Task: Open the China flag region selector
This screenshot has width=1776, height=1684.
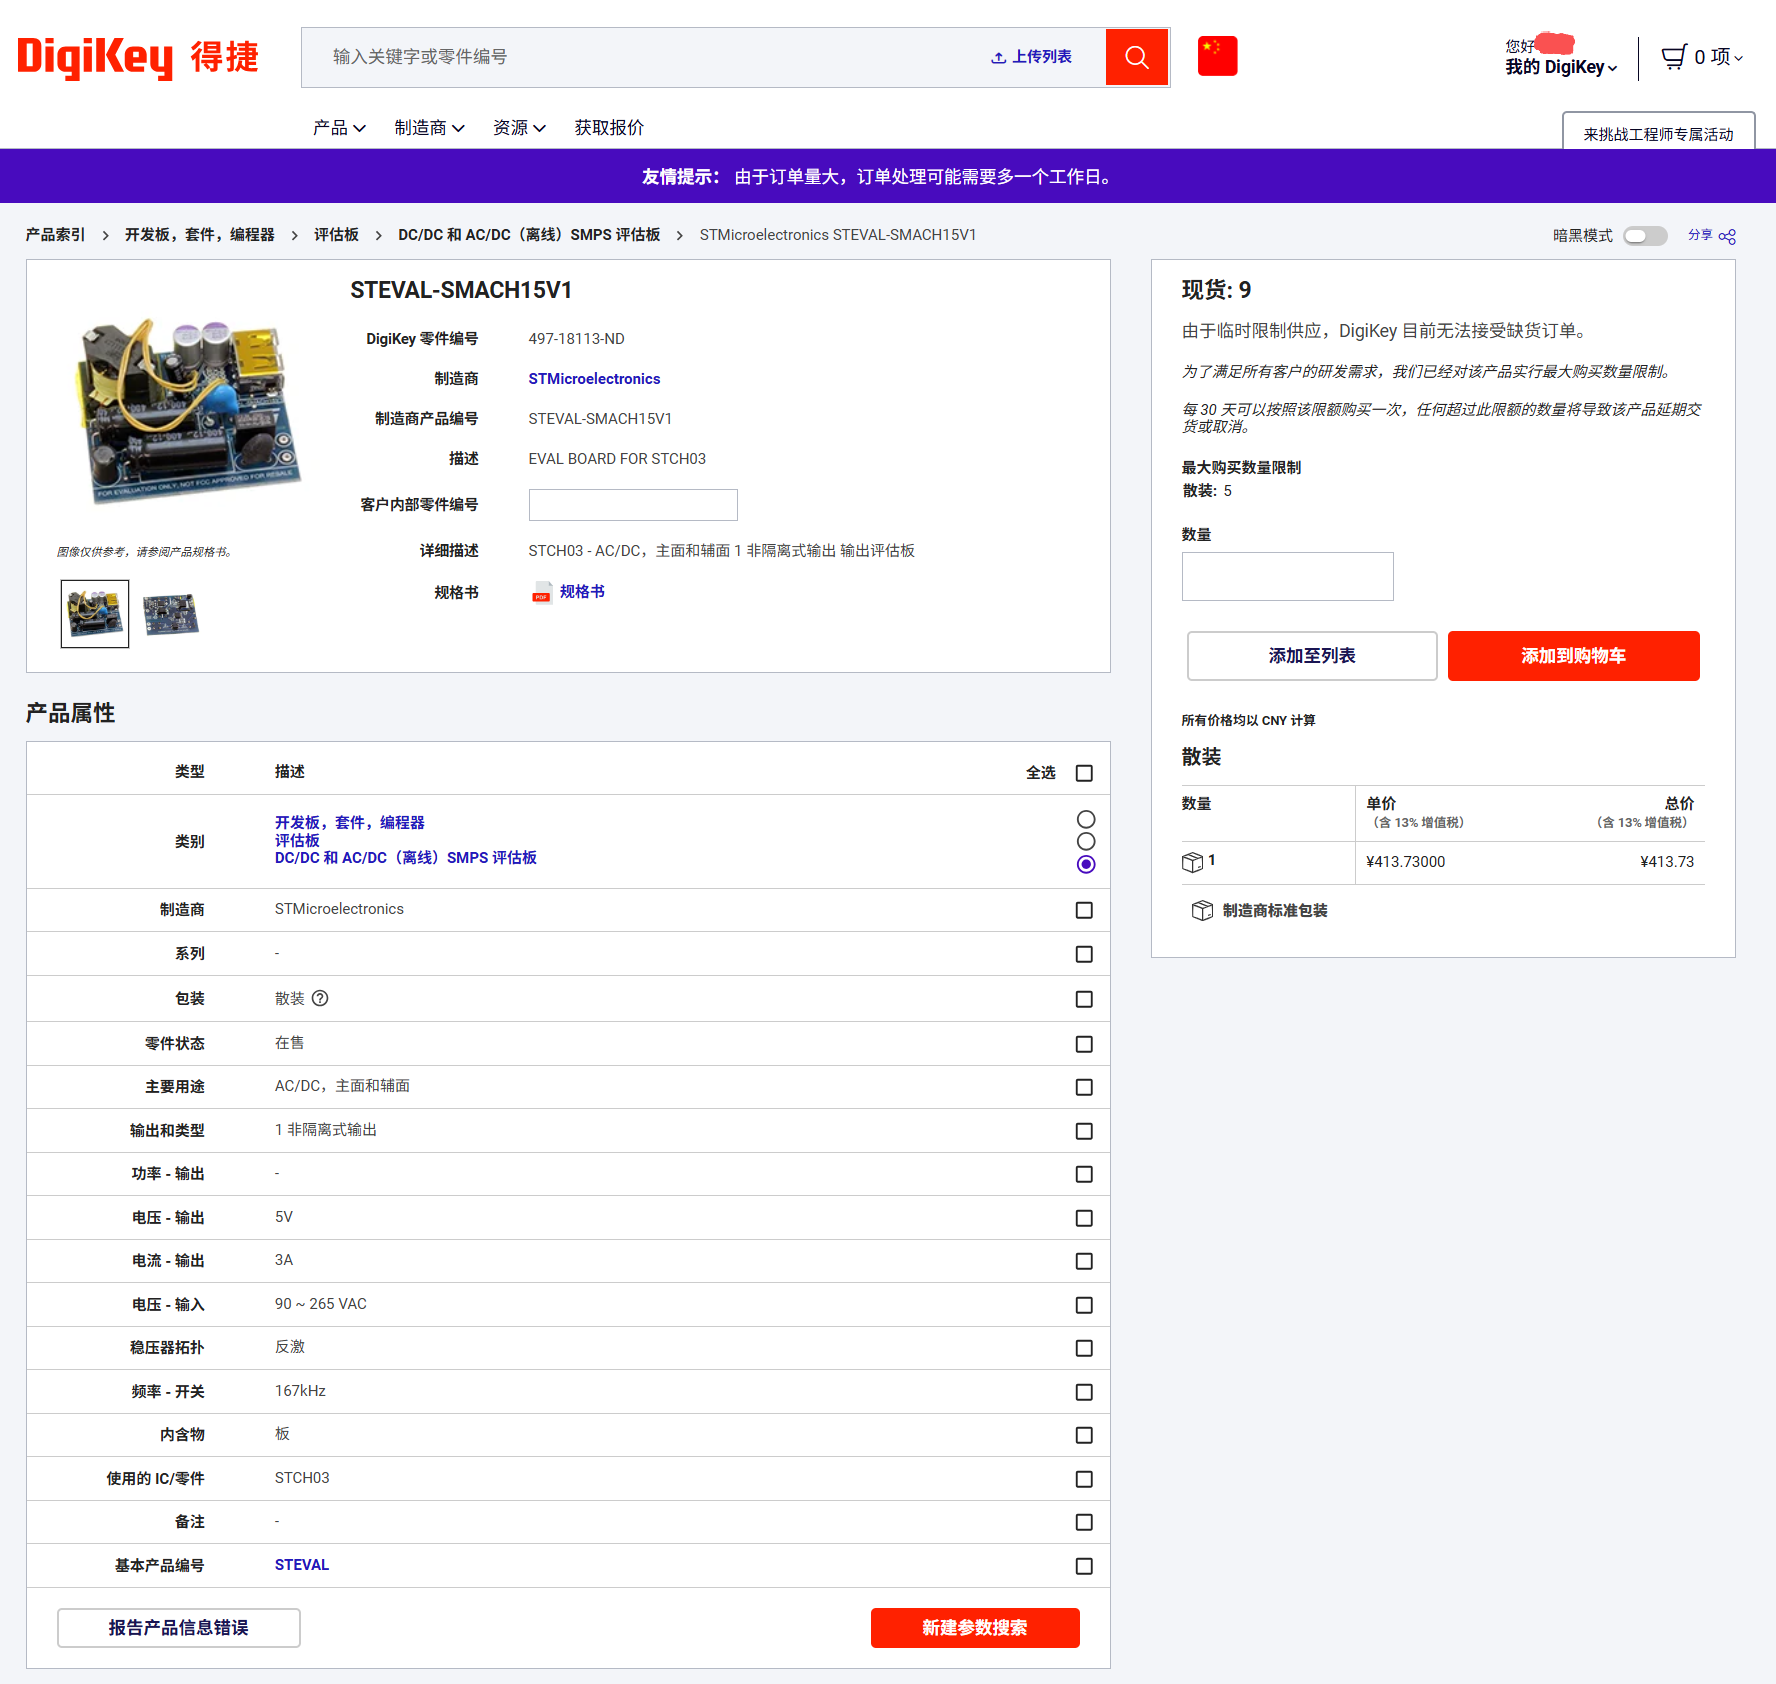Action: tap(1217, 56)
